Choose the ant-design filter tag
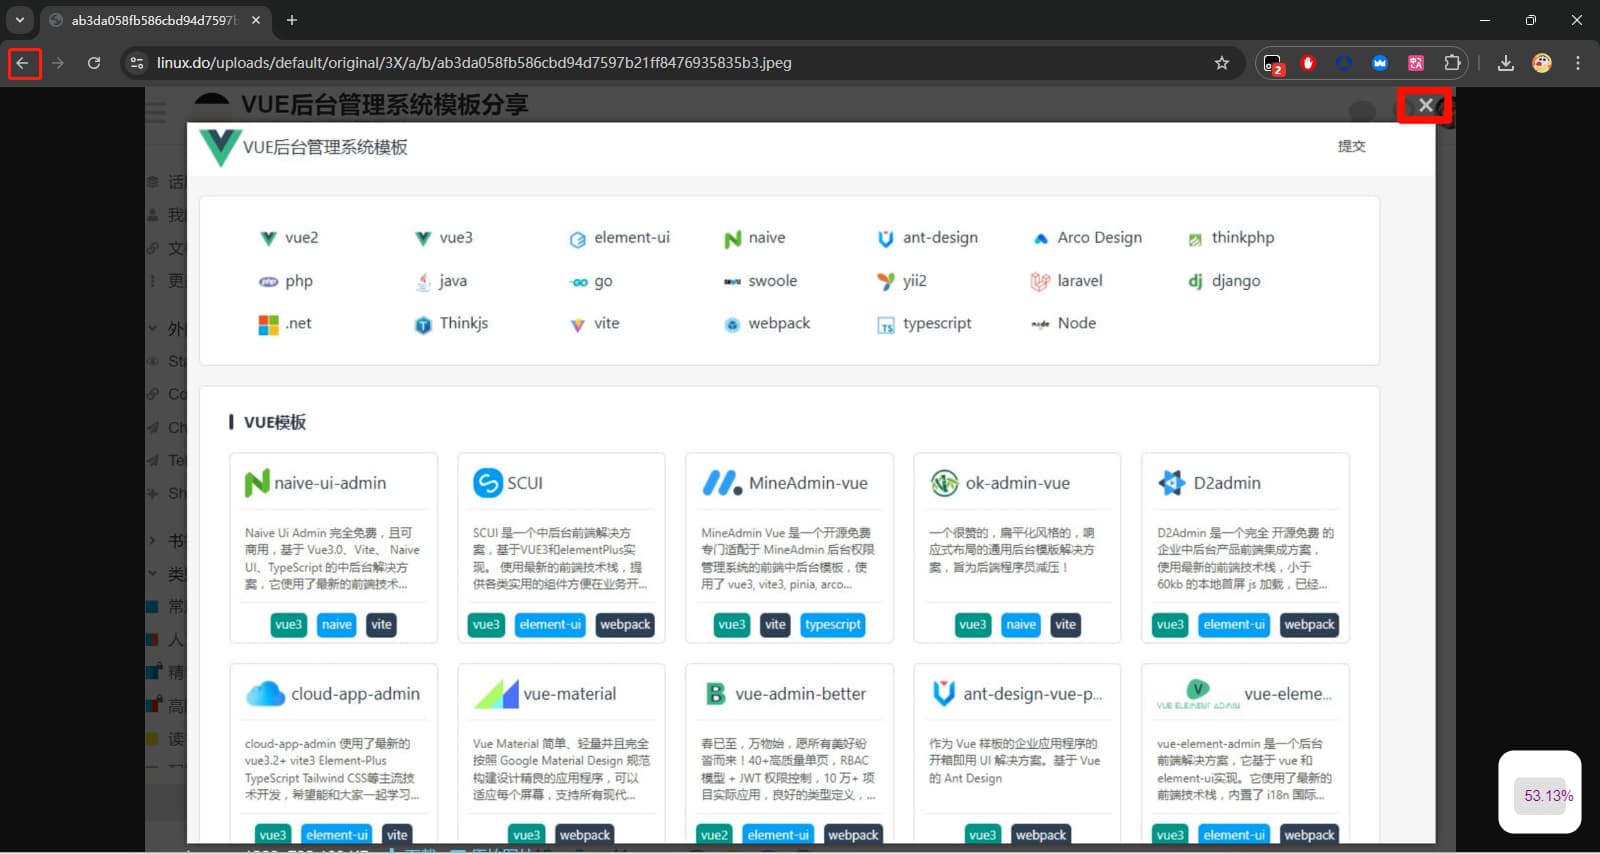The width and height of the screenshot is (1600, 854). pyautogui.click(x=928, y=238)
